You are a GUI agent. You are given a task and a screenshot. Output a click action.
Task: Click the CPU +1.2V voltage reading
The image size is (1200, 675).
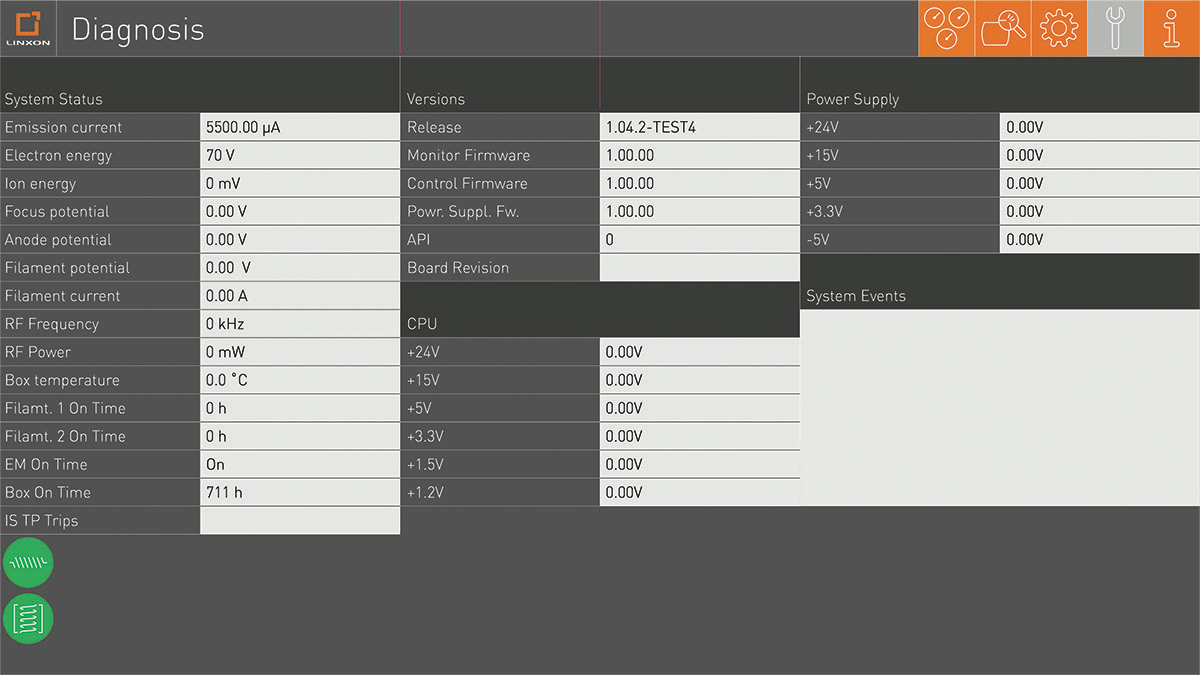[699, 492]
